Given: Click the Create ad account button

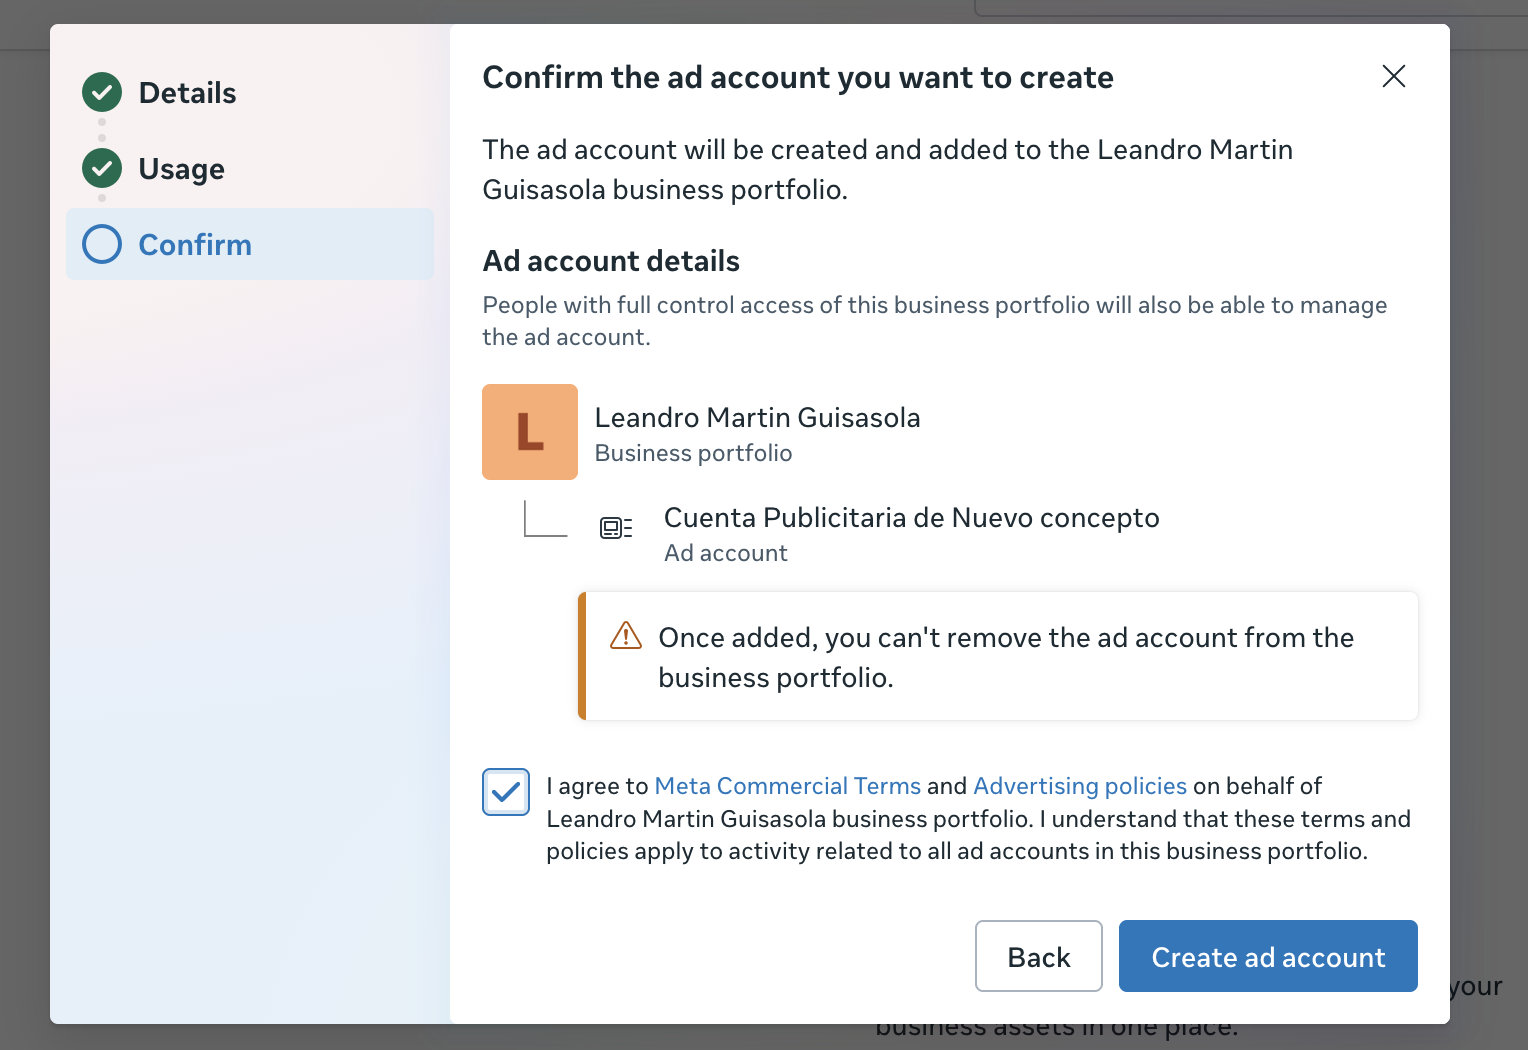Looking at the screenshot, I should point(1268,956).
